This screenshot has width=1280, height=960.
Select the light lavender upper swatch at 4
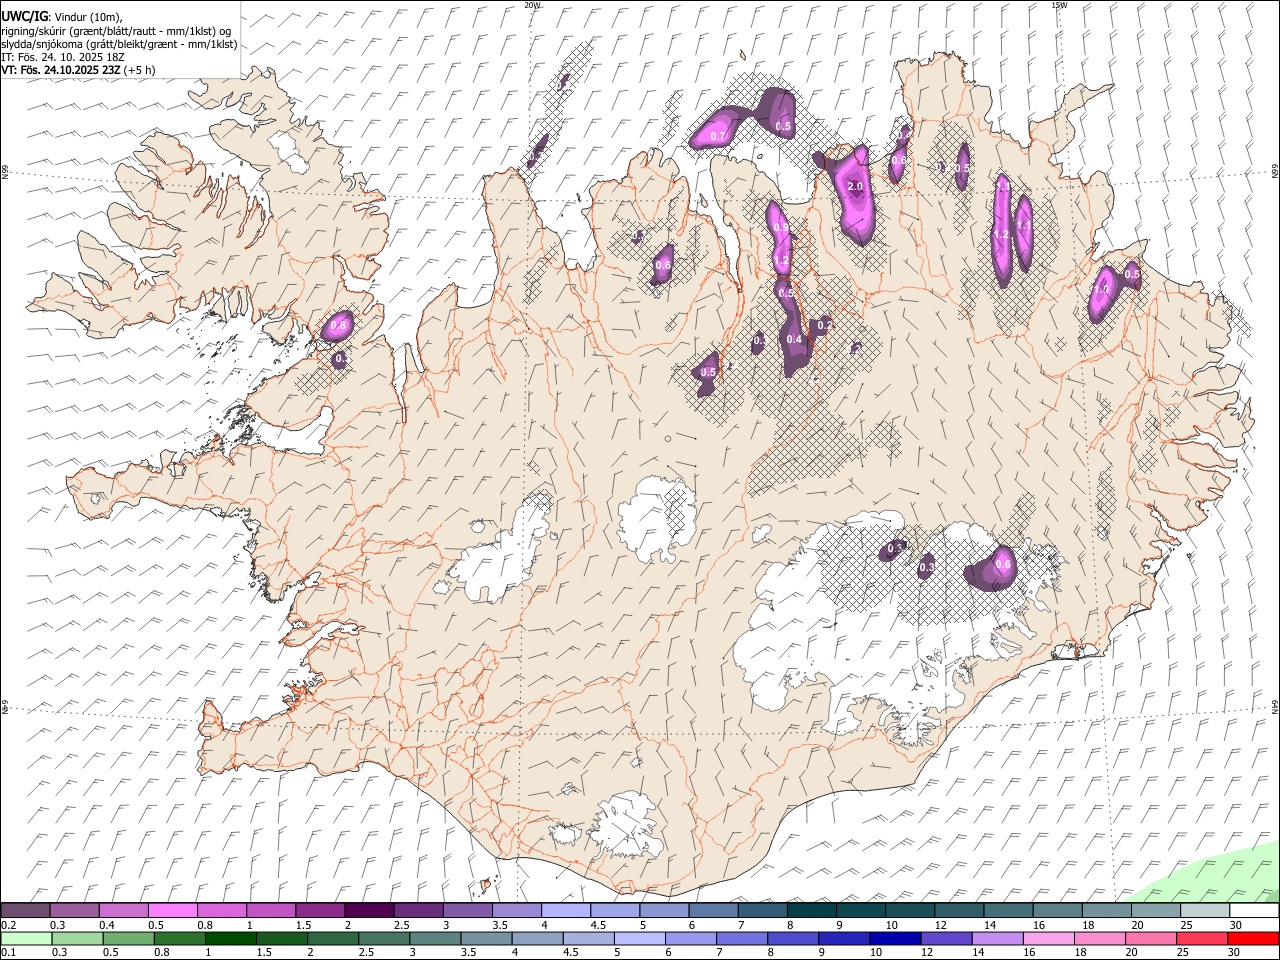pos(566,911)
